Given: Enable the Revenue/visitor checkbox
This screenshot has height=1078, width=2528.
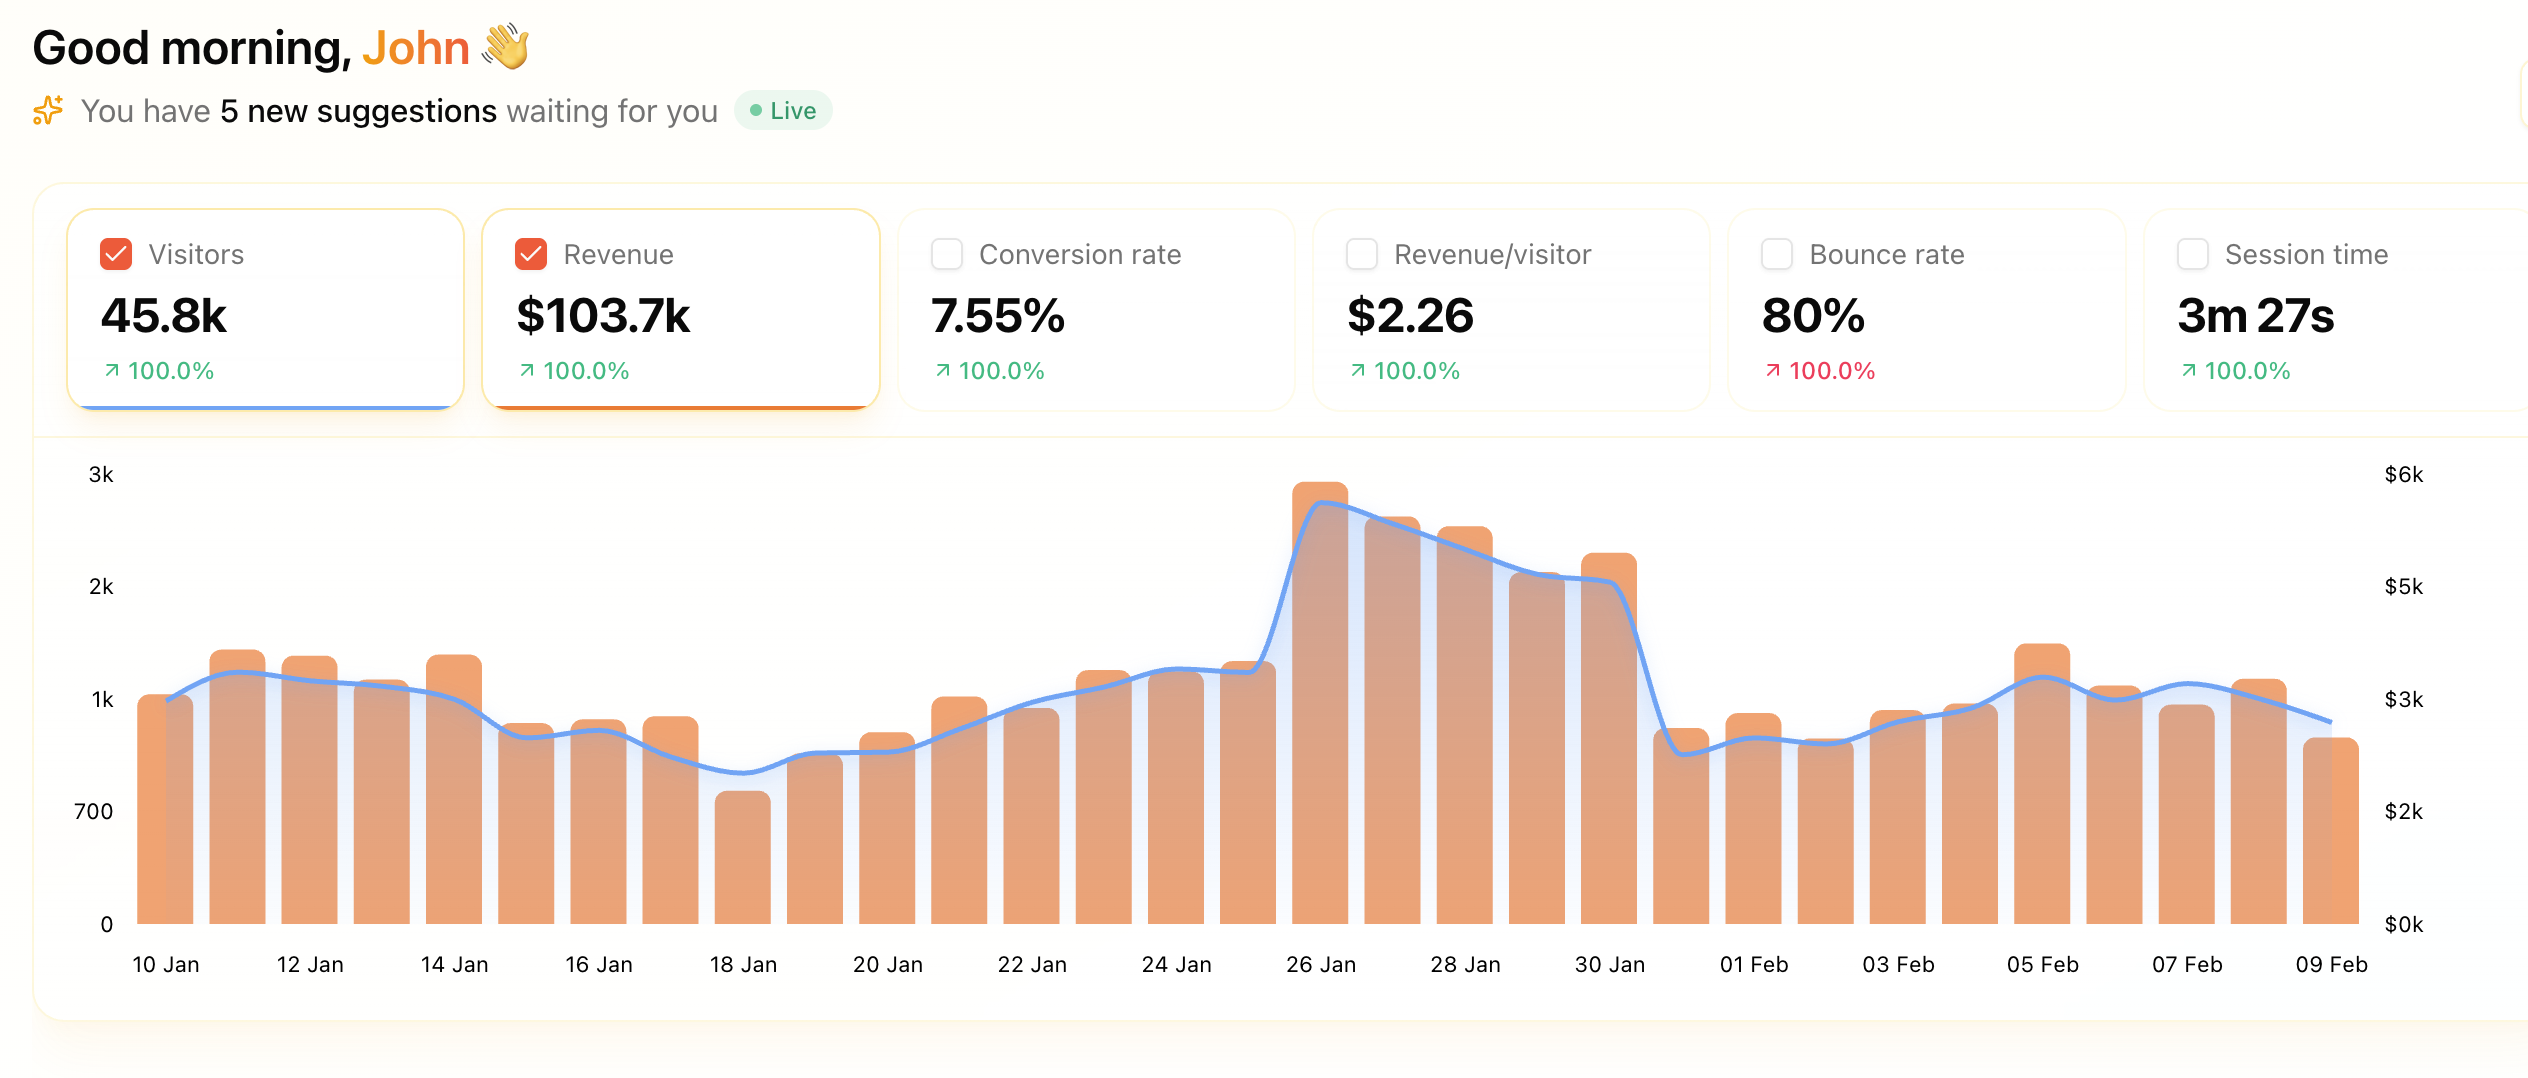Looking at the screenshot, I should pos(1361,254).
